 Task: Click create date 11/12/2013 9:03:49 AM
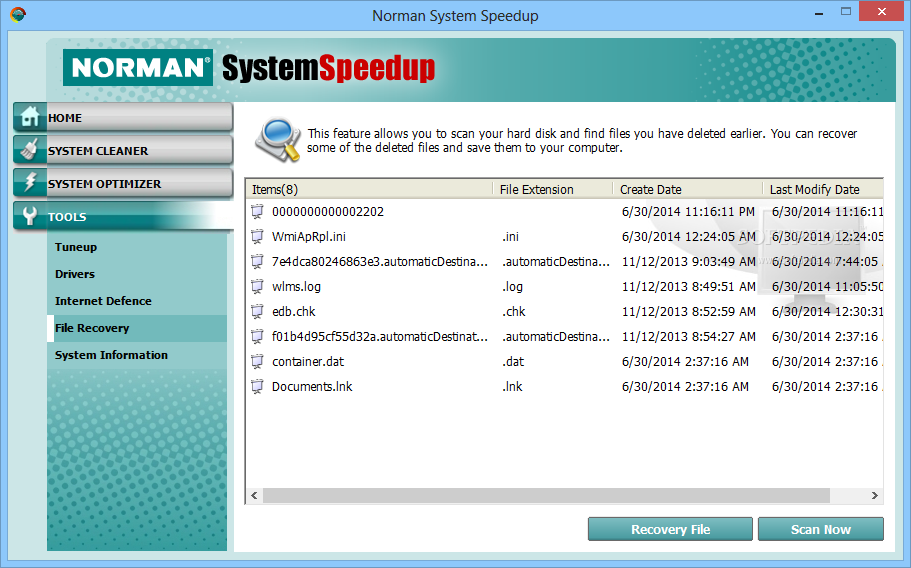688,261
